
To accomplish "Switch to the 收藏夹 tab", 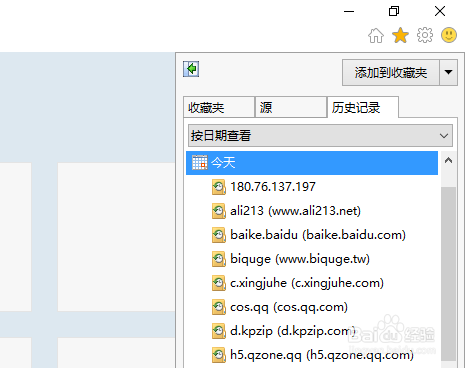I will tap(219, 107).
